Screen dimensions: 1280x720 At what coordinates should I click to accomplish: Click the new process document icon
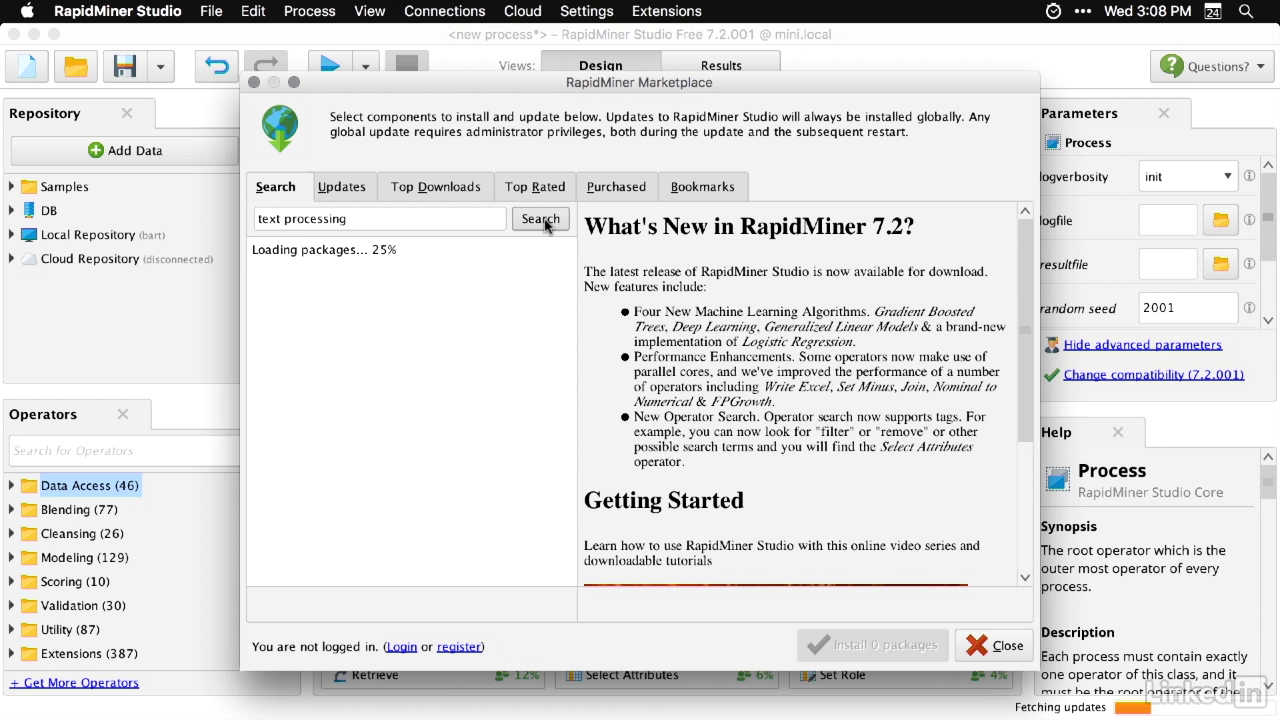pyautogui.click(x=27, y=66)
